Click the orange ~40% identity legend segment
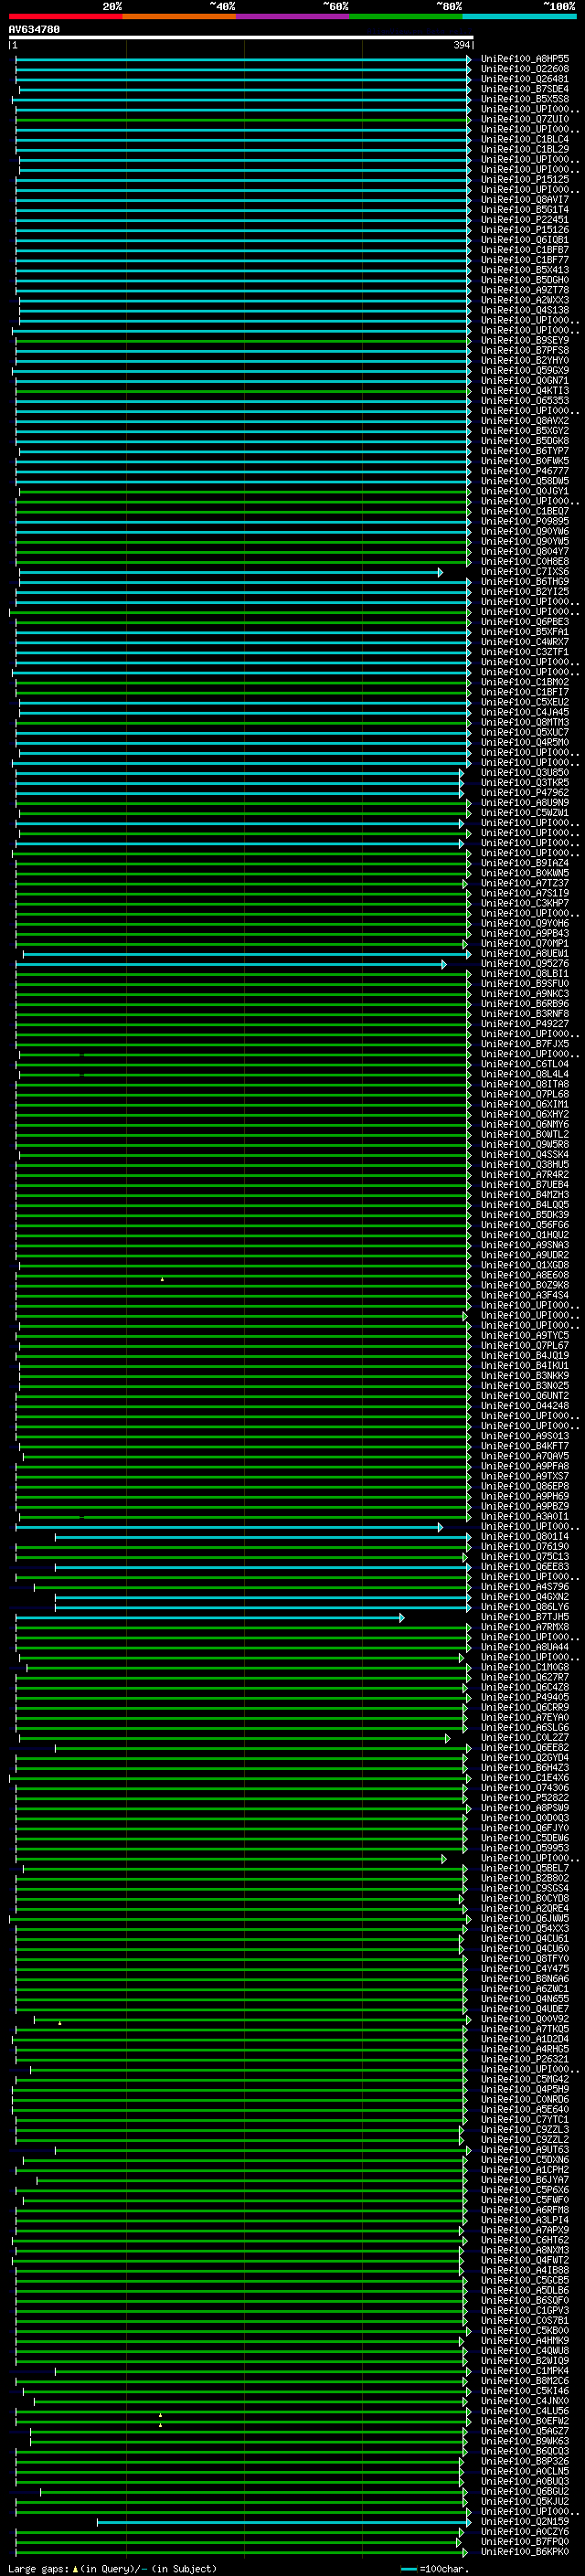This screenshot has height=2576, width=585. pos(180,16)
